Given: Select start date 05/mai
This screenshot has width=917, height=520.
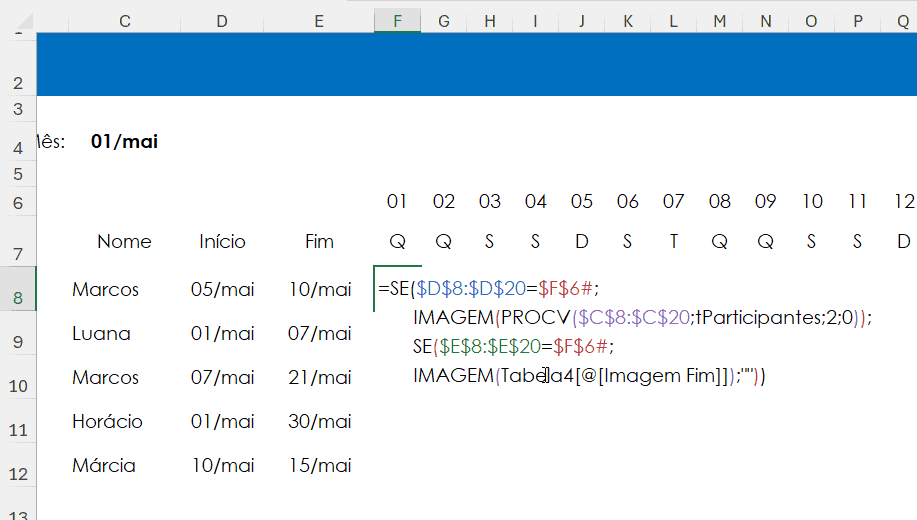Looking at the screenshot, I should (x=222, y=288).
